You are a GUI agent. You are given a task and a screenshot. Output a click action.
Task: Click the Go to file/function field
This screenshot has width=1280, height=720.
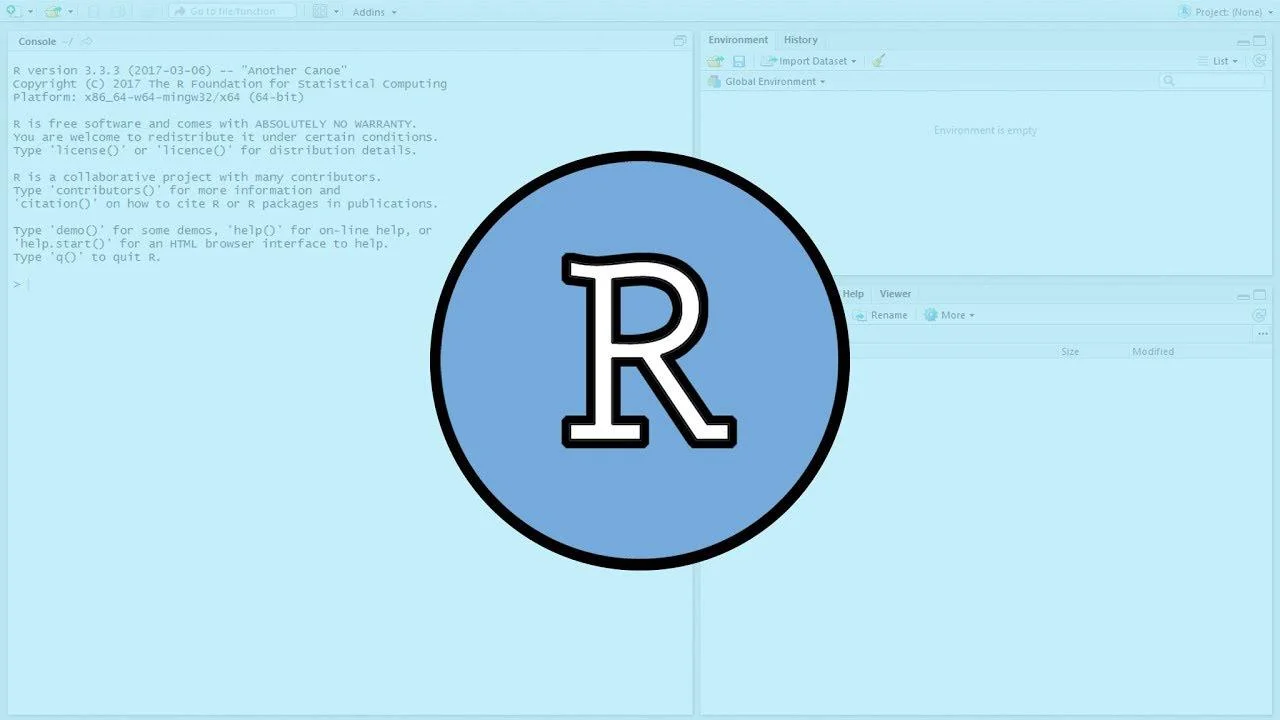233,11
